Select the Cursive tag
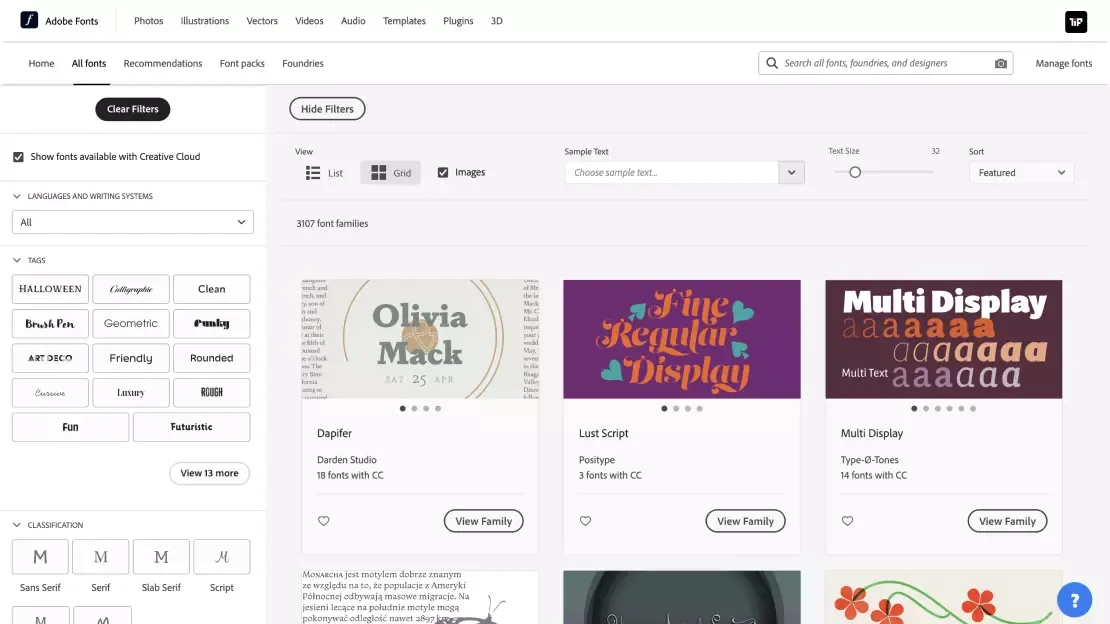This screenshot has height=624, width=1110. [50, 393]
